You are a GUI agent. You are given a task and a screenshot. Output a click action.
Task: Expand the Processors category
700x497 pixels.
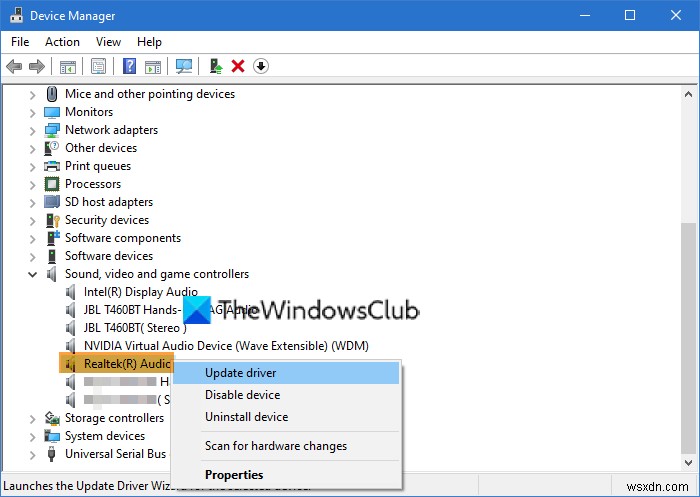pos(33,184)
